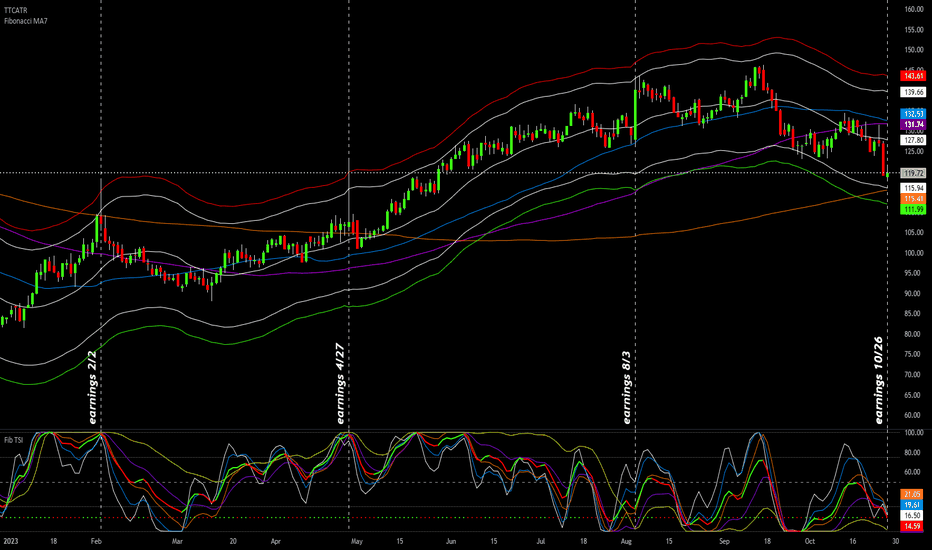This screenshot has height=550, width=932.
Task: Select the 'earnings 4/27' annotation text
Action: (x=340, y=384)
